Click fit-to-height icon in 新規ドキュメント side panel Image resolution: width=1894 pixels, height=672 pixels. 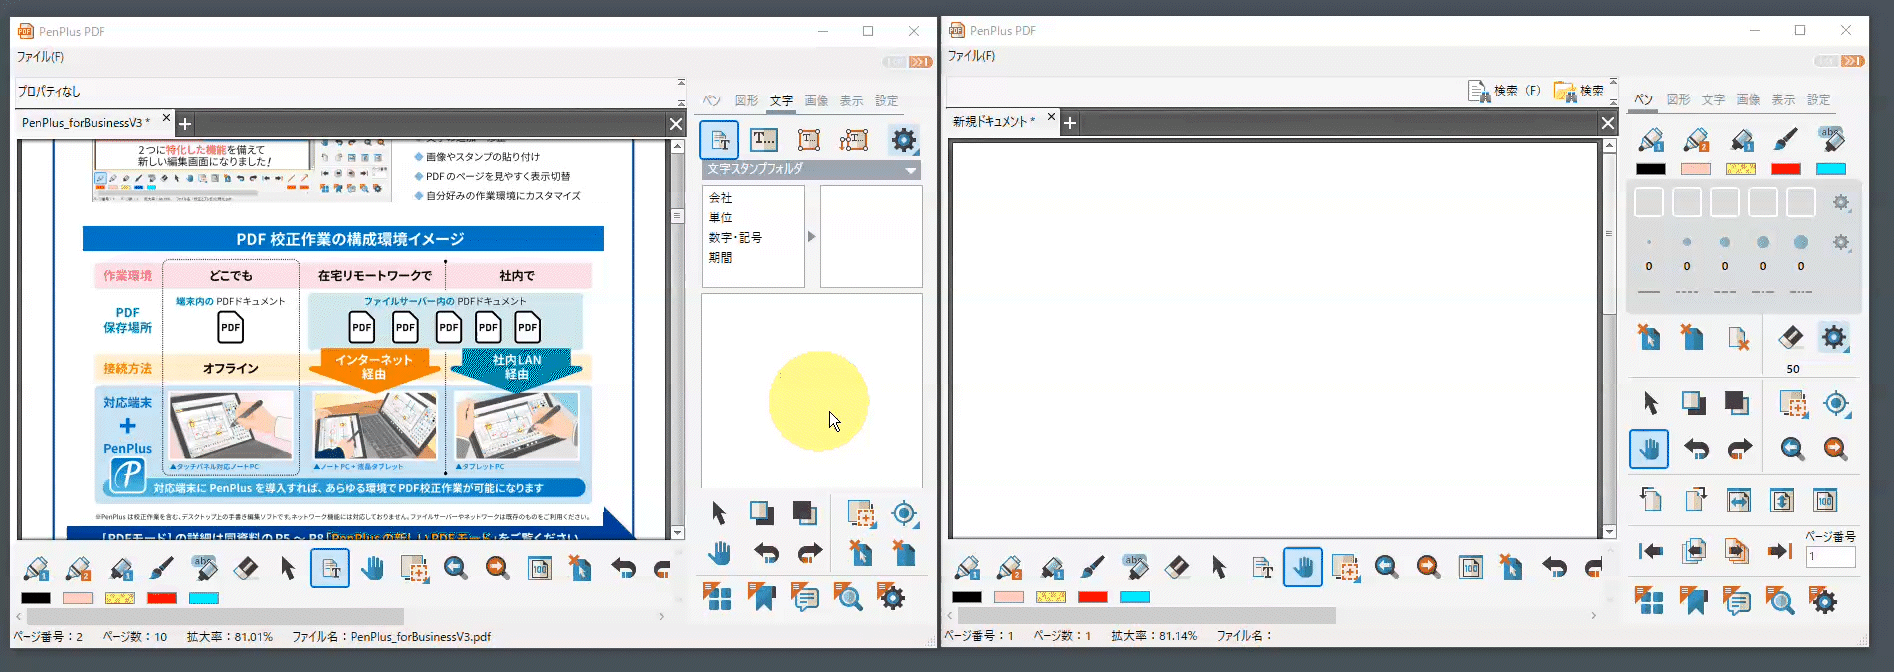1781,500
